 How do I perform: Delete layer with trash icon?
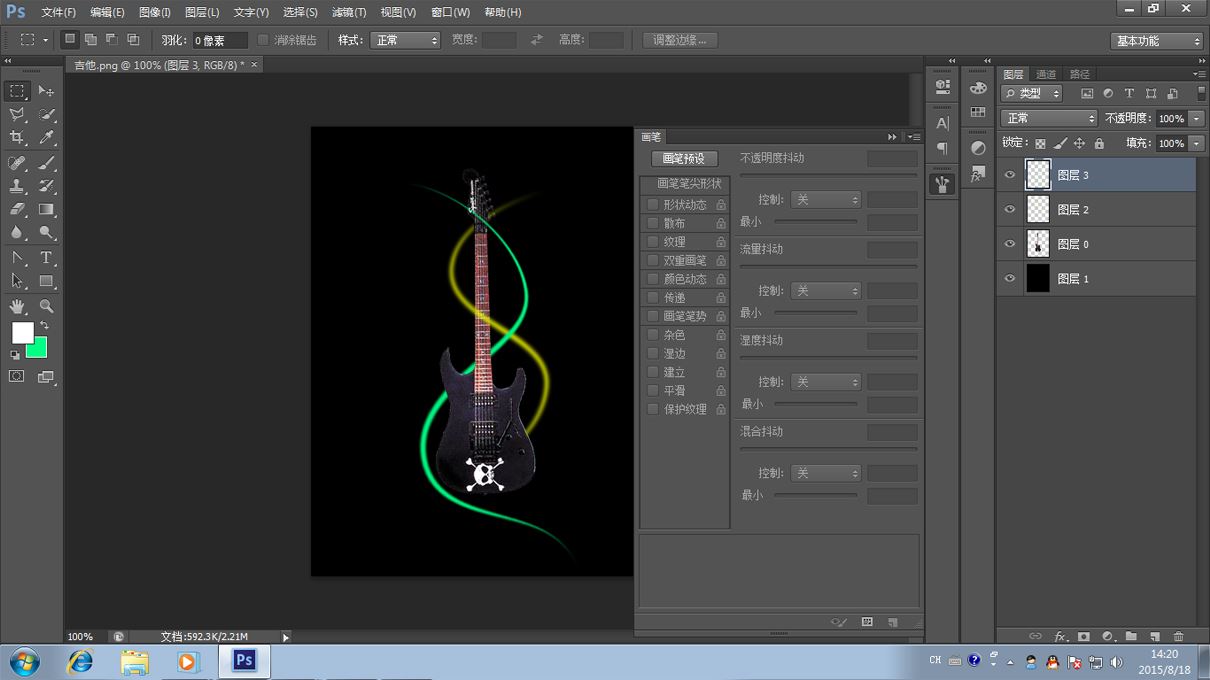coord(1178,636)
